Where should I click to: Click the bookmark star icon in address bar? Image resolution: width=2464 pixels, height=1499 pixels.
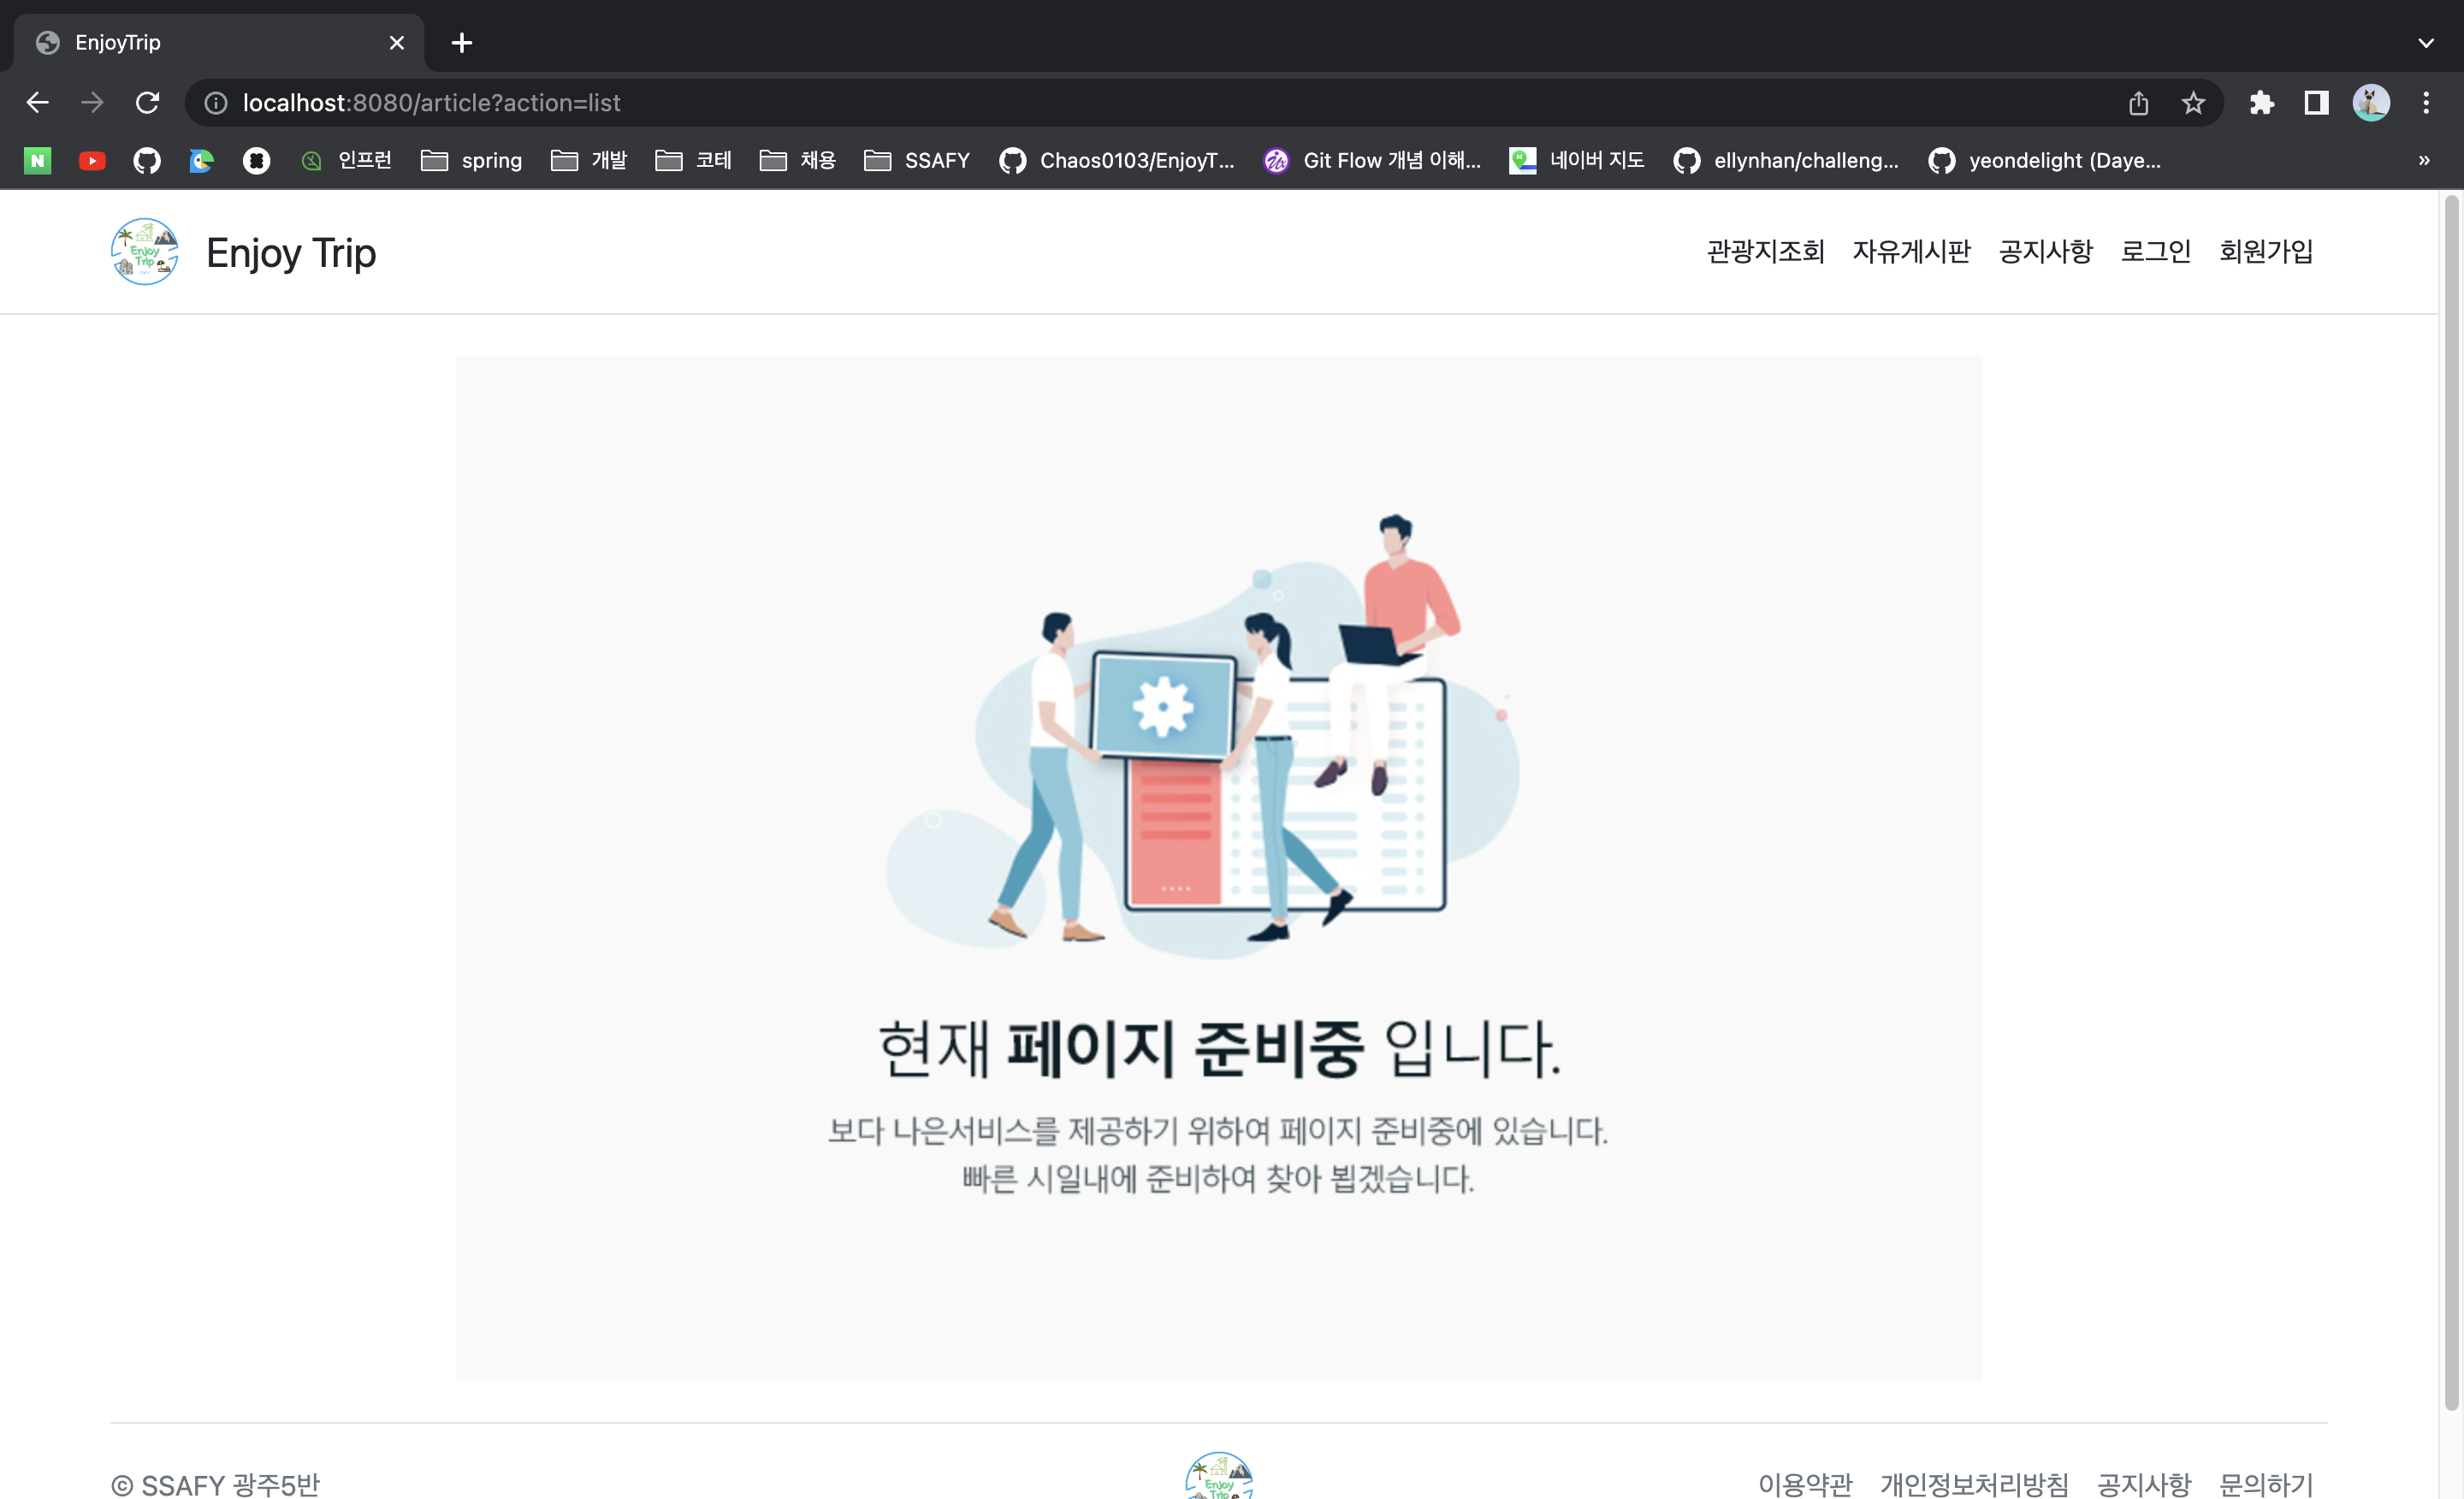coord(2192,103)
